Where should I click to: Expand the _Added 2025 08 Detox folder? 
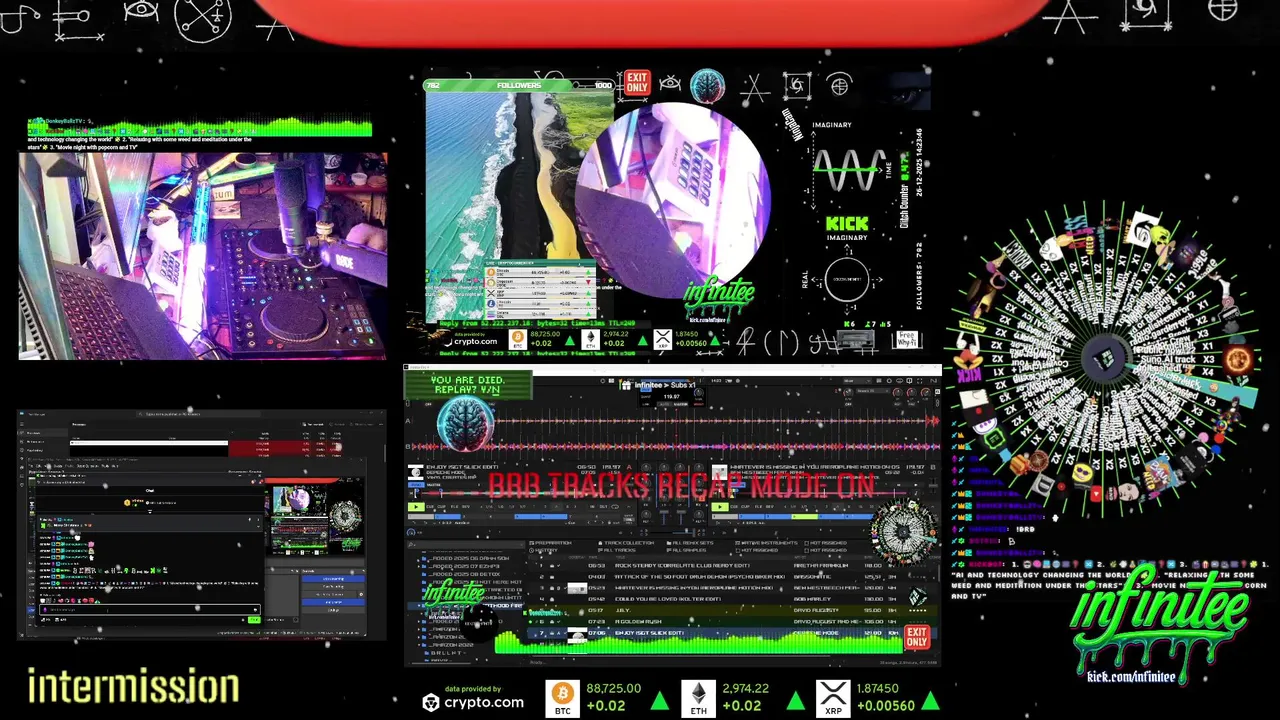(x=462, y=574)
